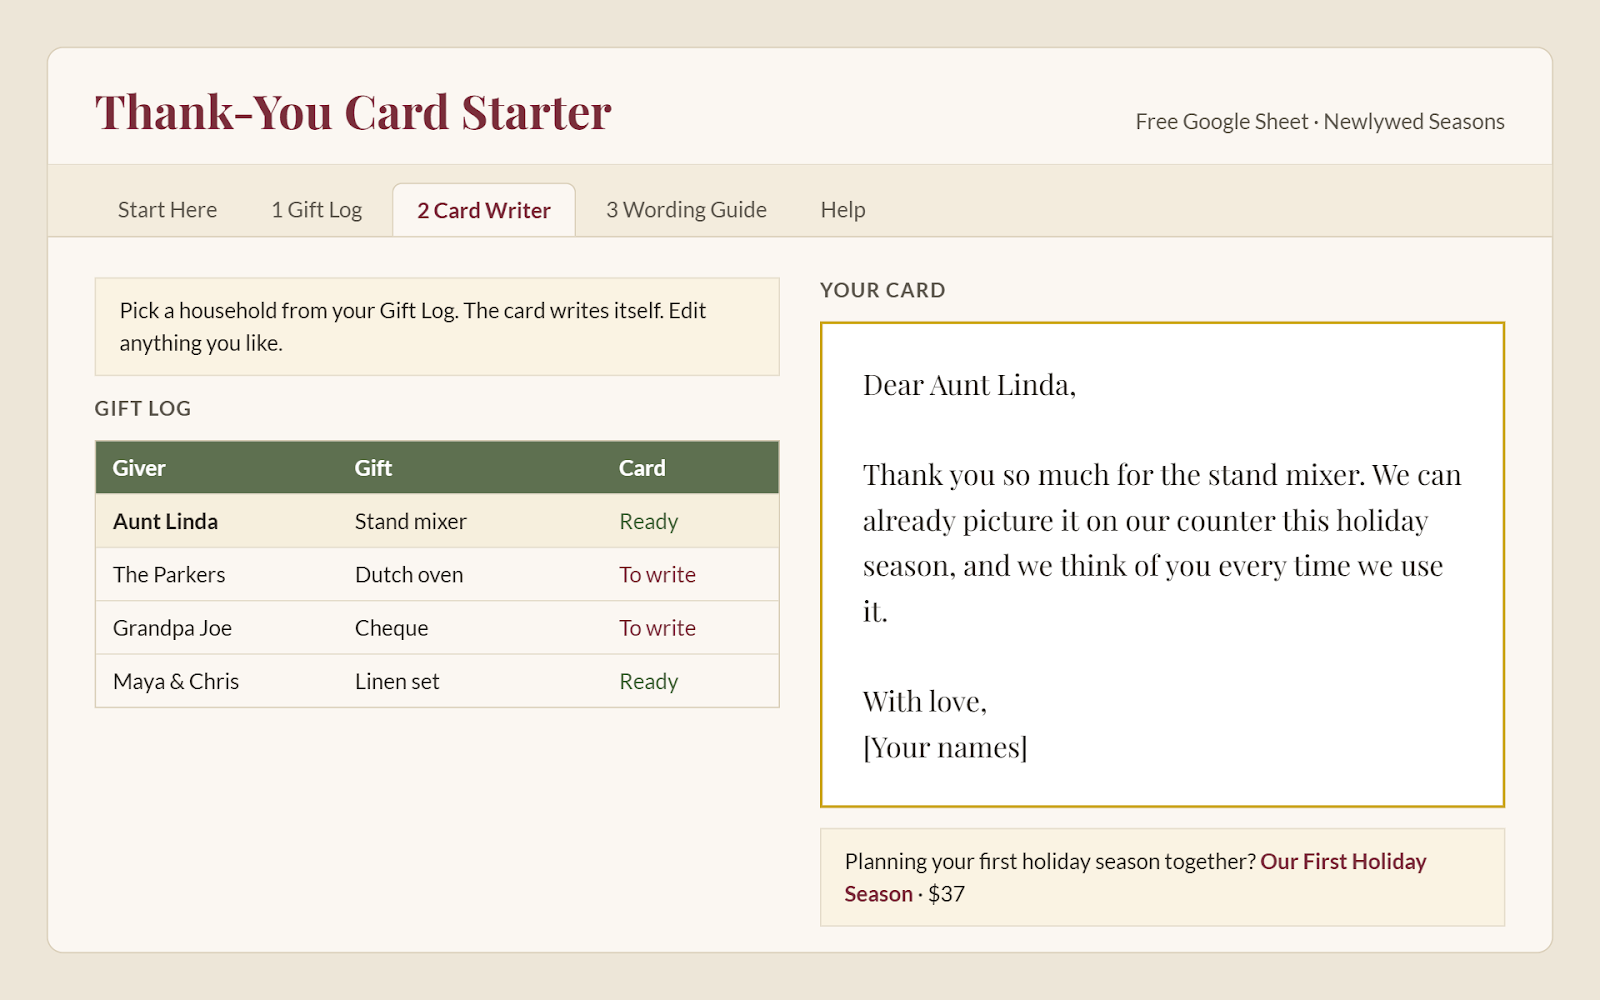Select the 2 Card Writer tab
Viewport: 1600px width, 1000px height.
[x=484, y=210]
